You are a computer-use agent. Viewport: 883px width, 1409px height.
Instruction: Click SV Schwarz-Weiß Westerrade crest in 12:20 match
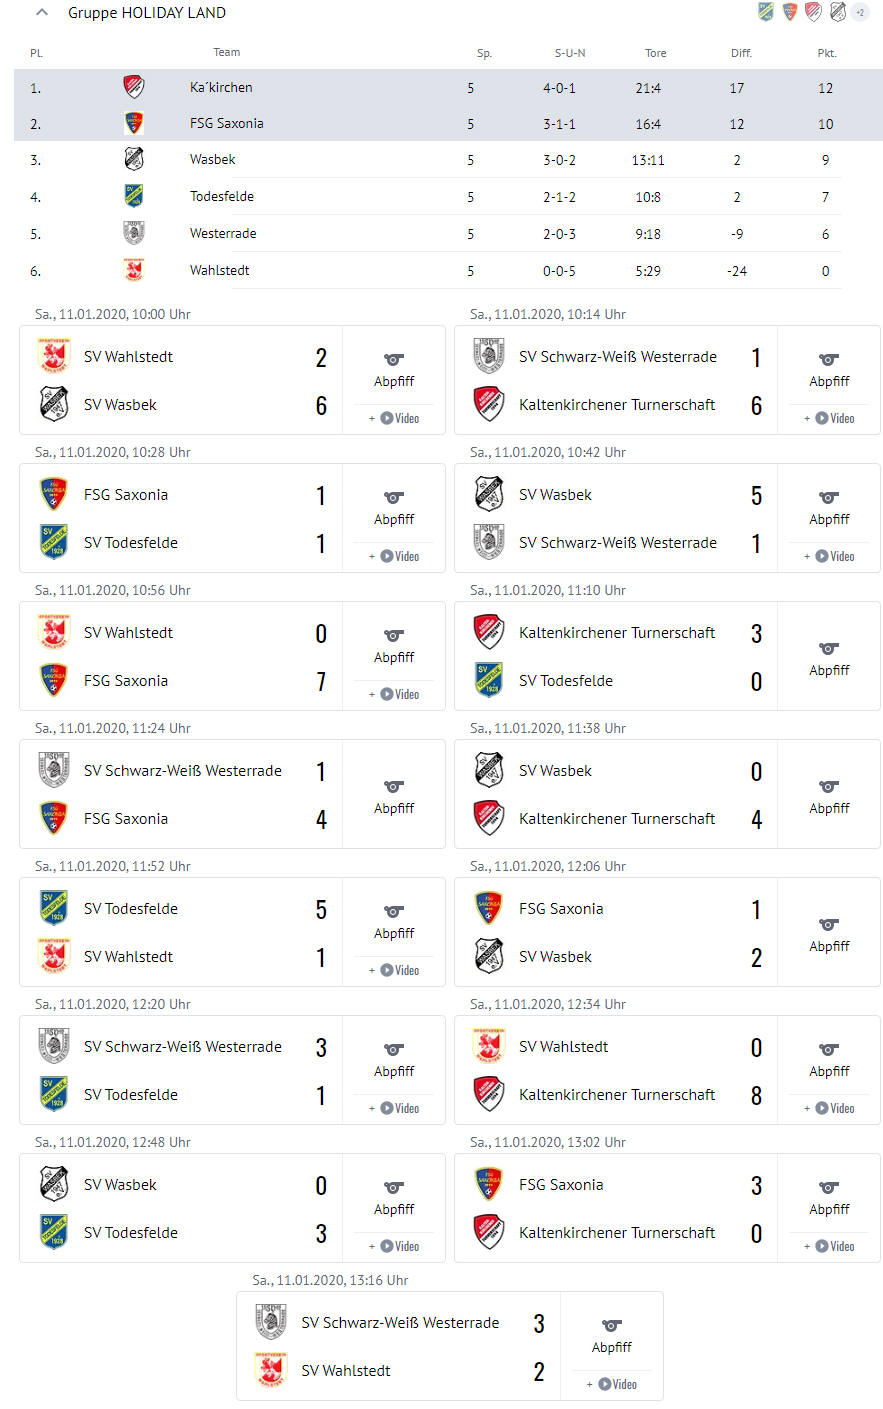(54, 1046)
